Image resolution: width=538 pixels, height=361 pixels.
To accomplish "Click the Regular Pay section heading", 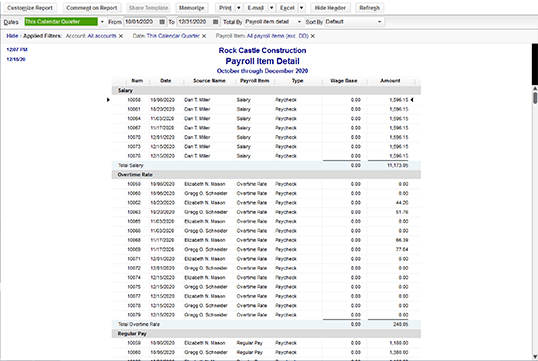I will tap(132, 334).
